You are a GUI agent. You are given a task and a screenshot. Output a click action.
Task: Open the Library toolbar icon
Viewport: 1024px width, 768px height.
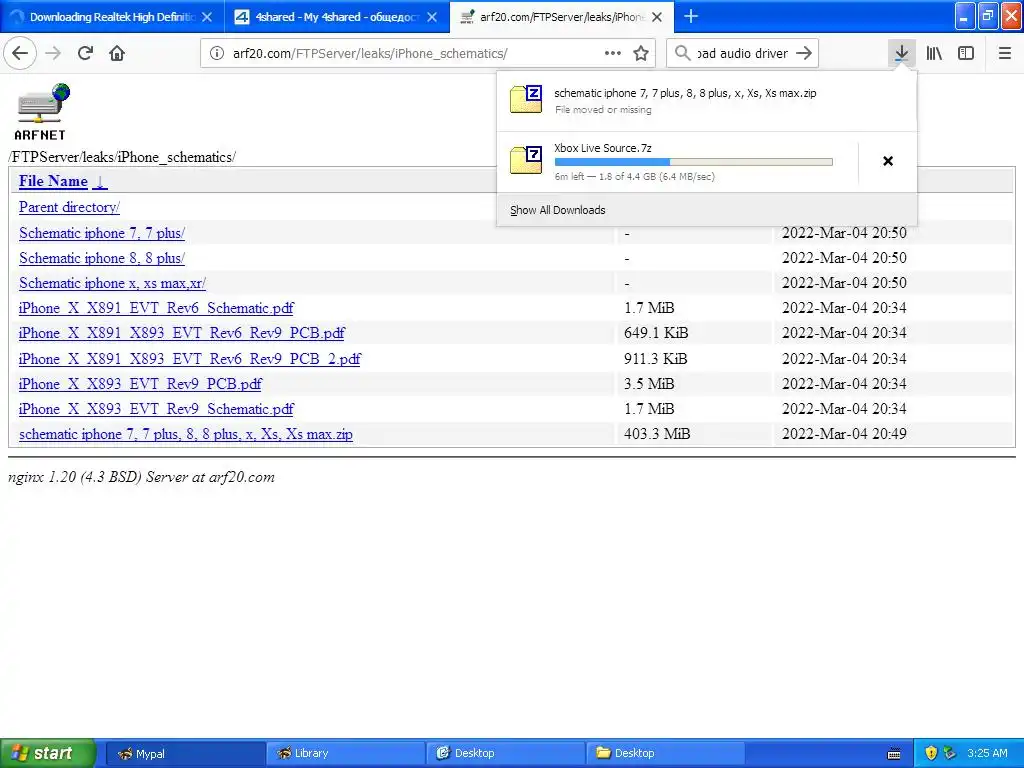[934, 53]
